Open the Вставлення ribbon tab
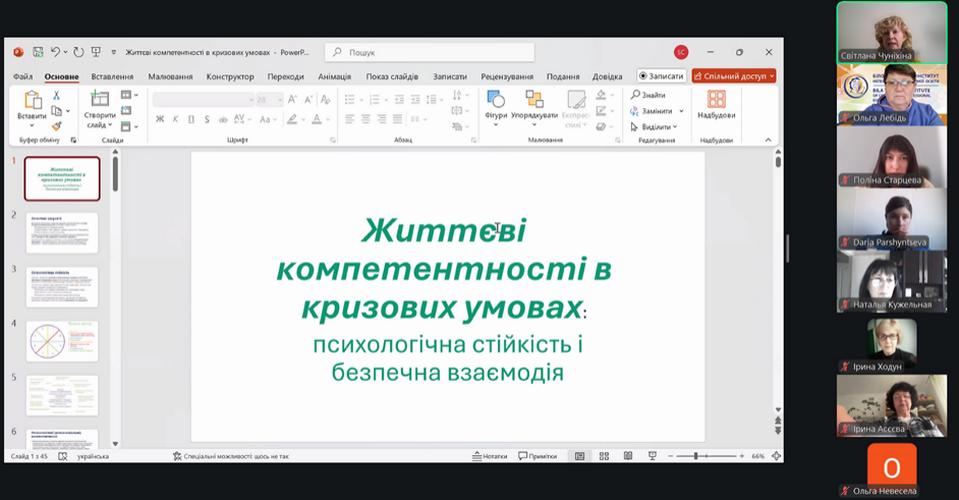Viewport: 959px width, 500px height. point(112,76)
